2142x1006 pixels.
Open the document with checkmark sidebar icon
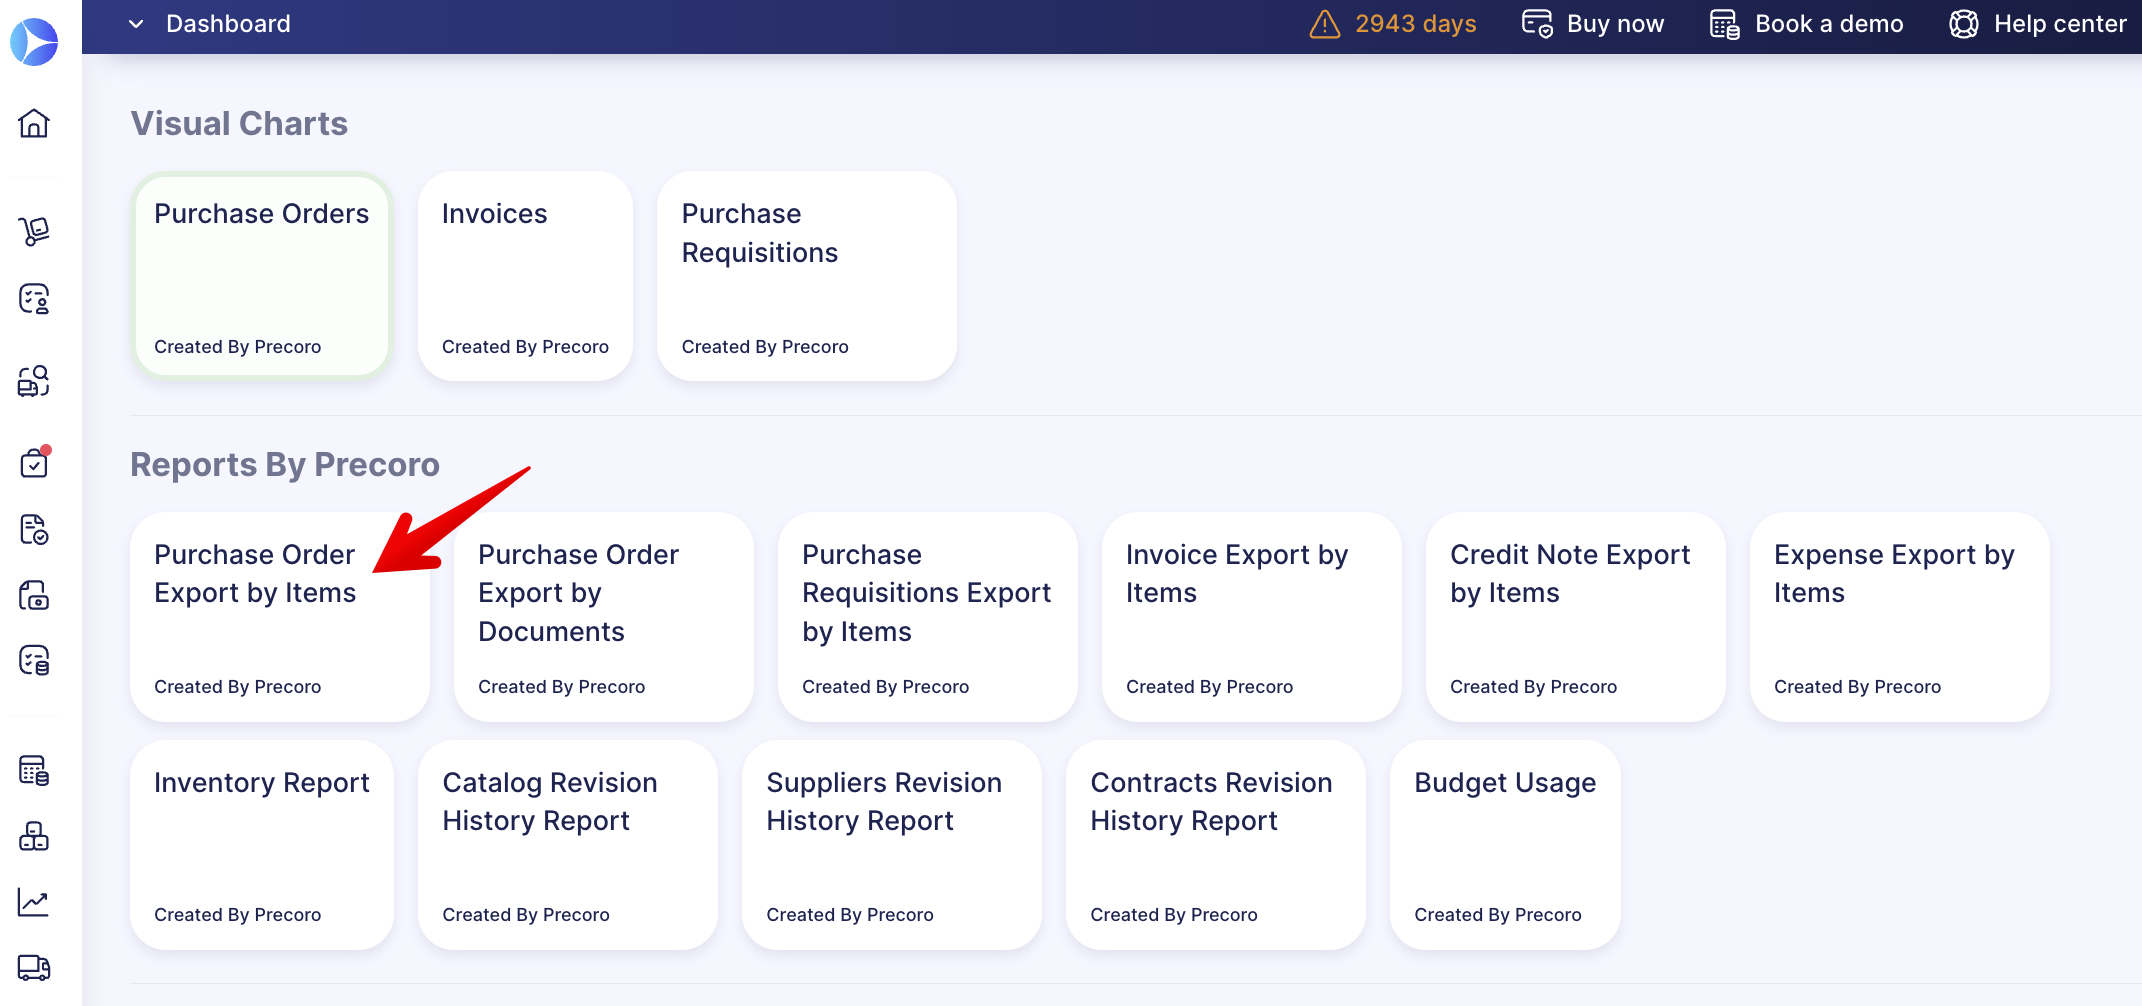(x=34, y=529)
